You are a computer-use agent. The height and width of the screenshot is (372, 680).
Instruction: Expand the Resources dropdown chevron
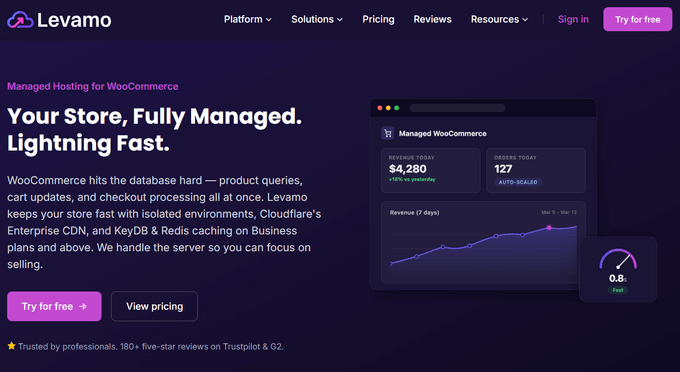pos(525,20)
